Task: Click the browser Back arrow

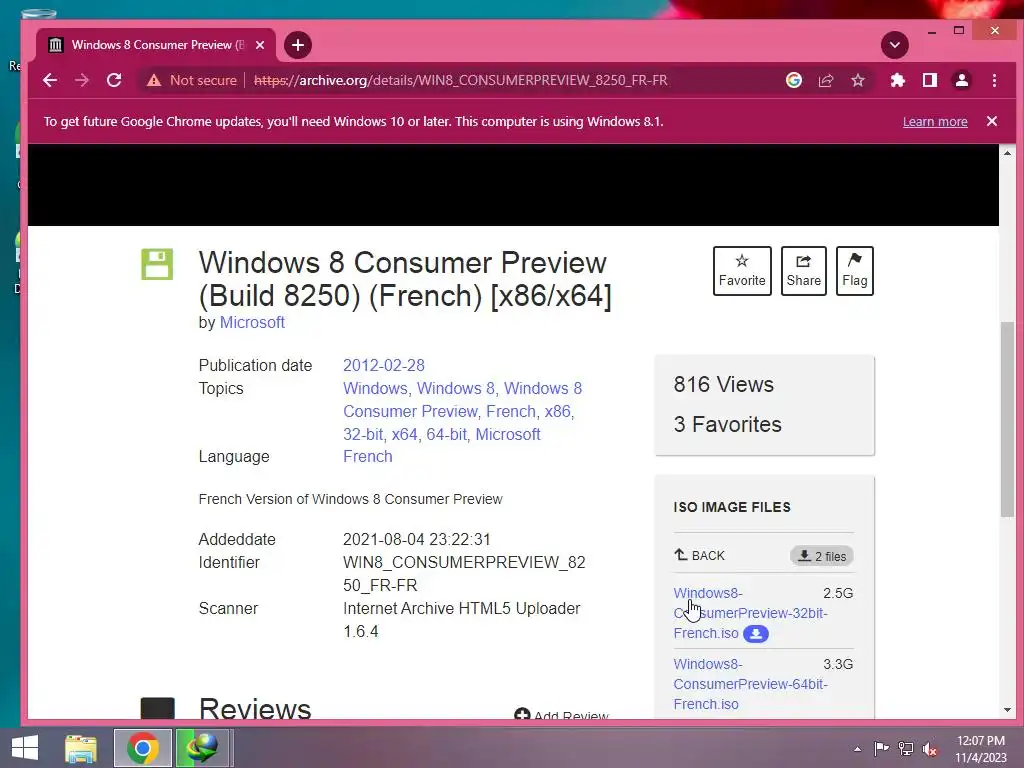Action: point(50,80)
